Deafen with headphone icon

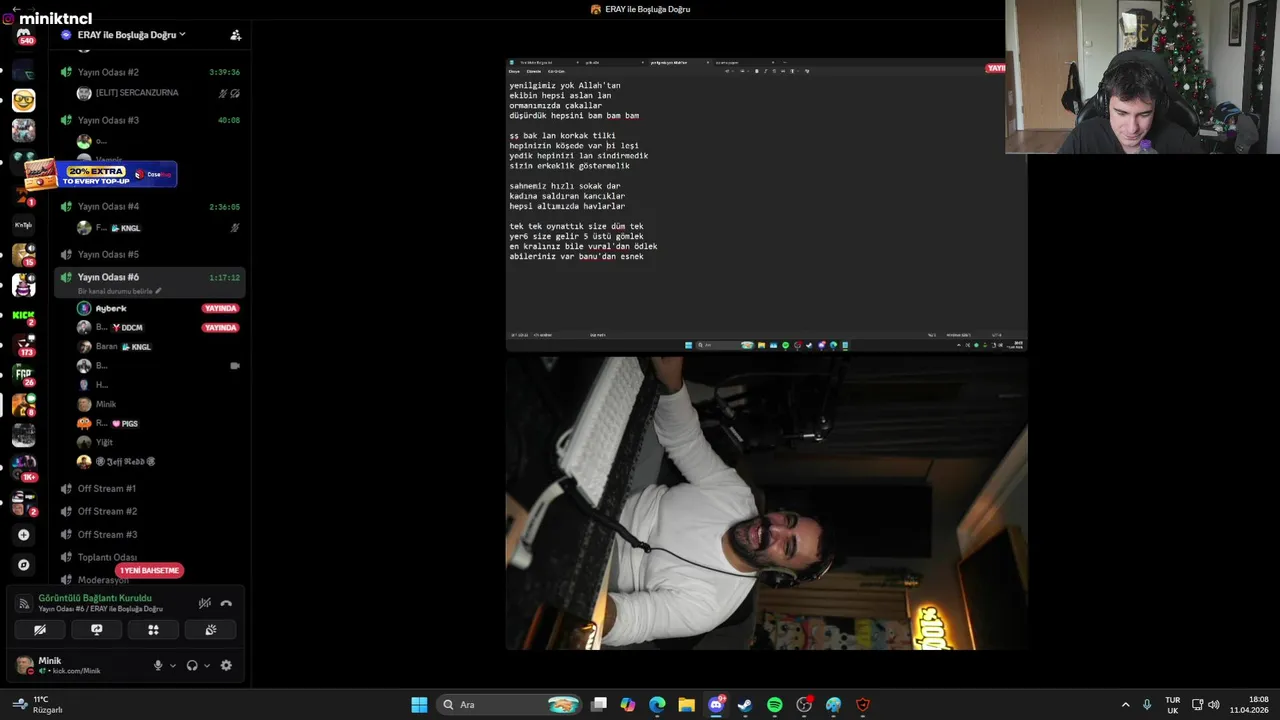[192, 666]
